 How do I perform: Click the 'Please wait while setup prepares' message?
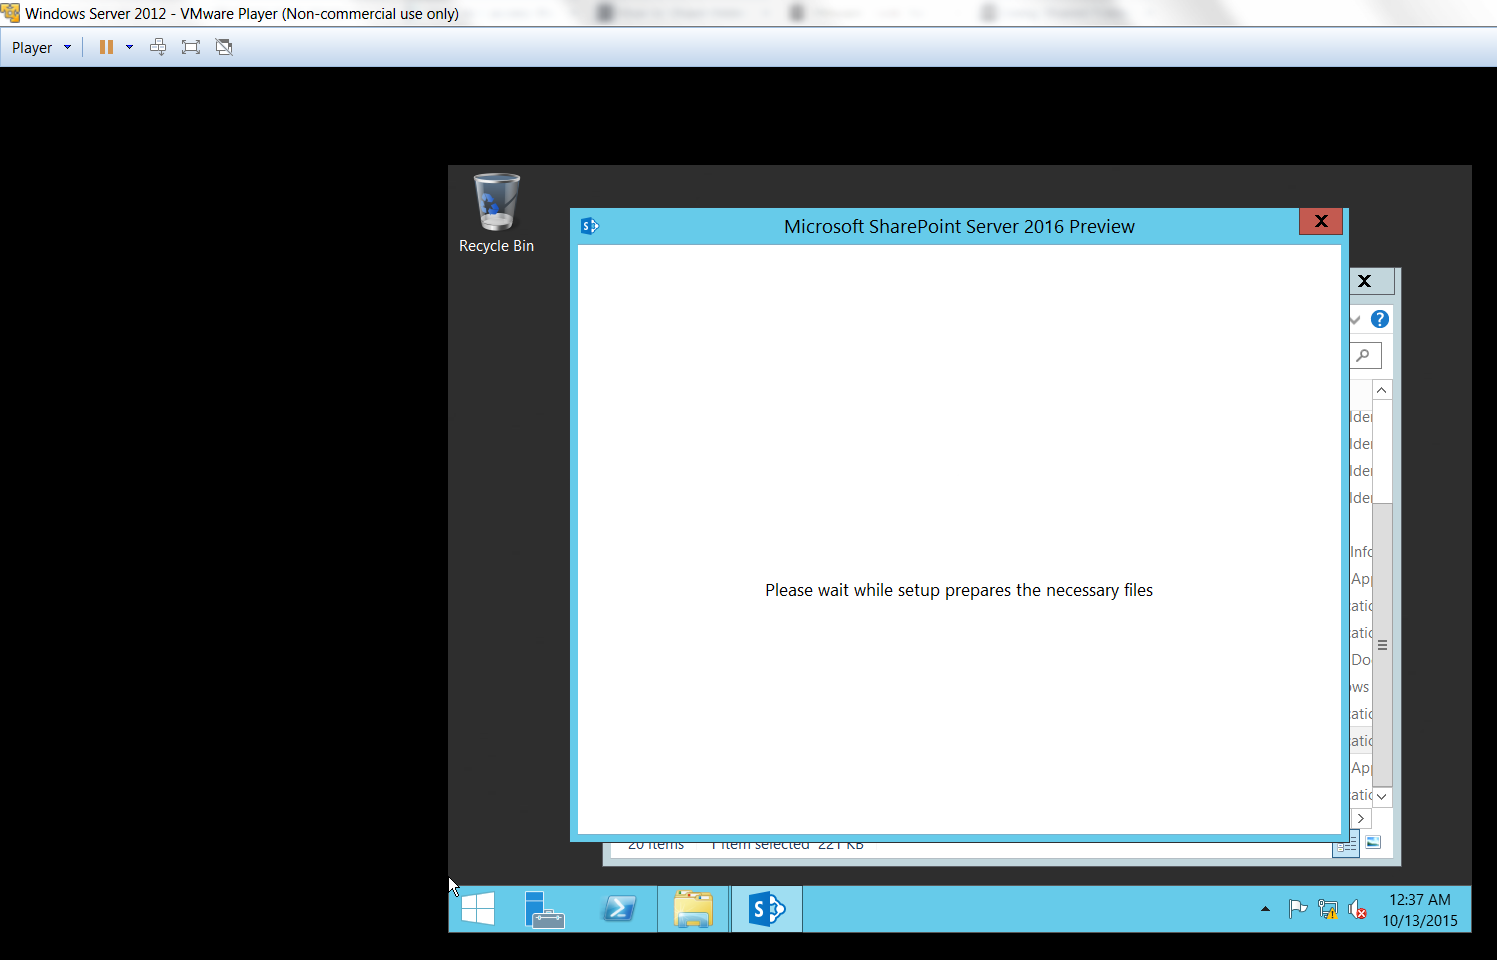pos(959,590)
